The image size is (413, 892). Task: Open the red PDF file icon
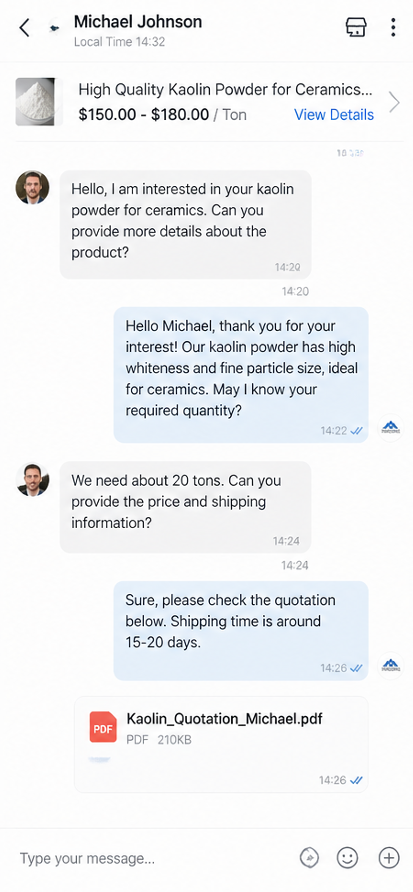click(103, 726)
